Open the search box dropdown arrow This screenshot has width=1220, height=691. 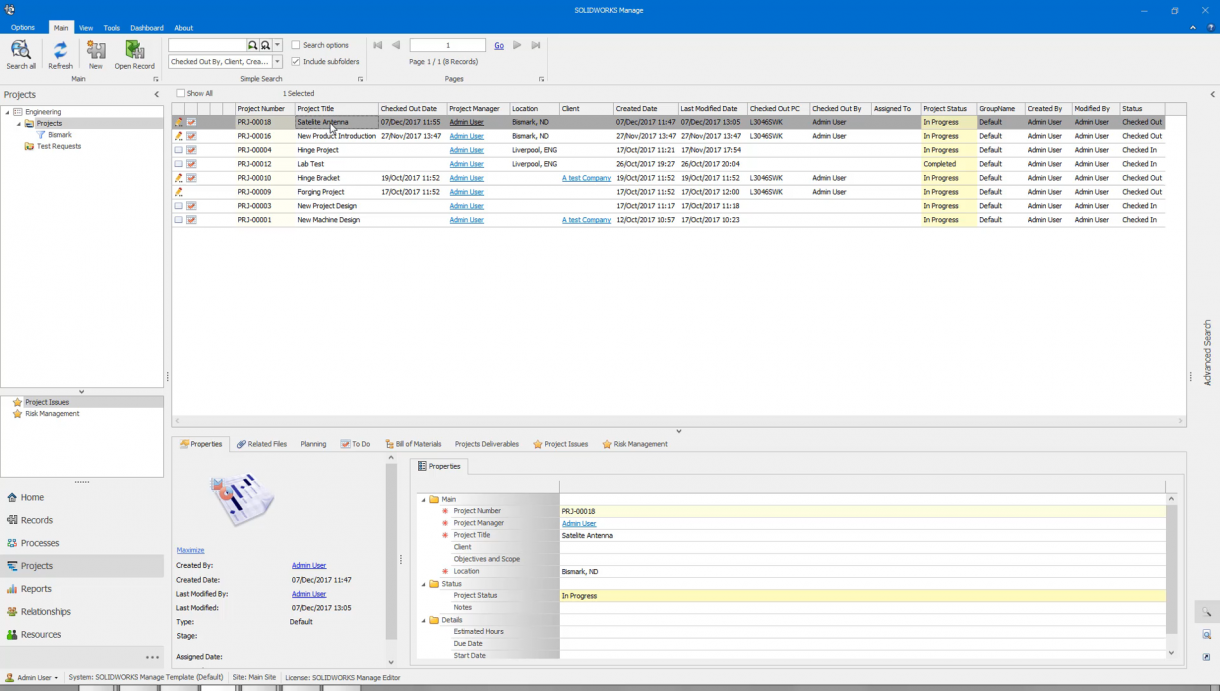click(278, 46)
